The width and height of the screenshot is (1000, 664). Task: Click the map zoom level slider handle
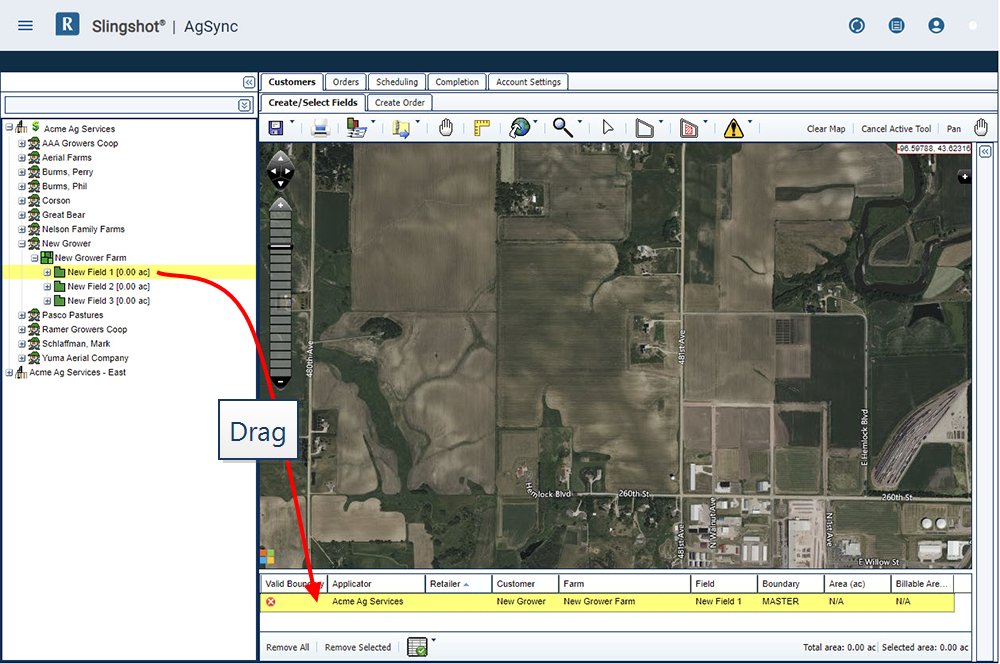point(280,246)
